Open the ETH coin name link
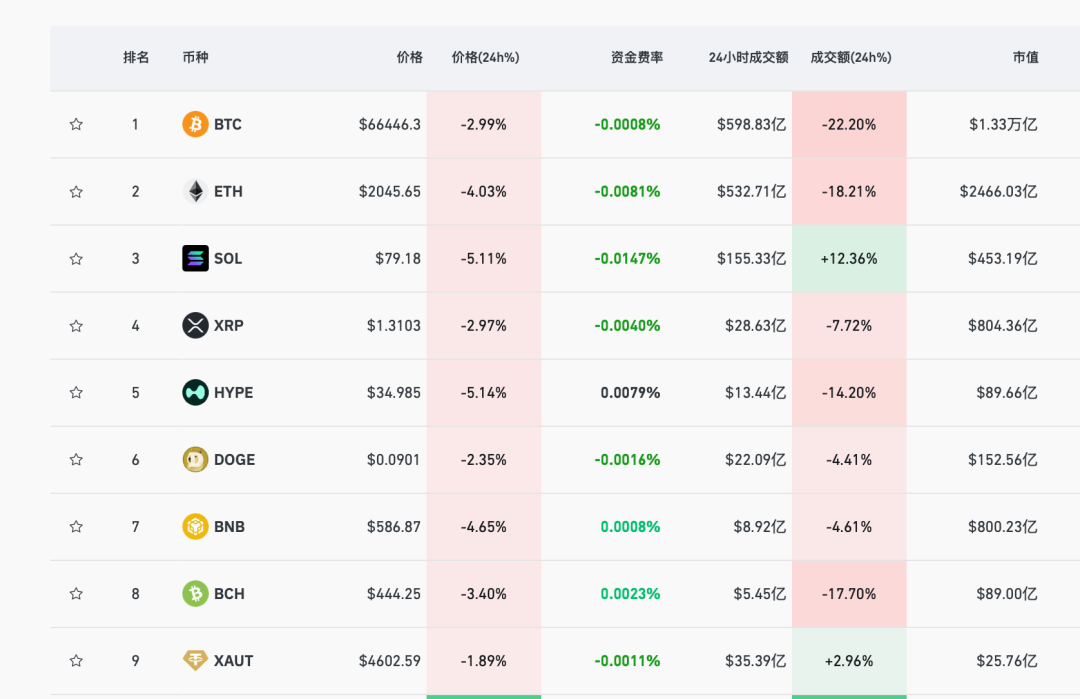The image size is (1080, 699). [x=228, y=192]
